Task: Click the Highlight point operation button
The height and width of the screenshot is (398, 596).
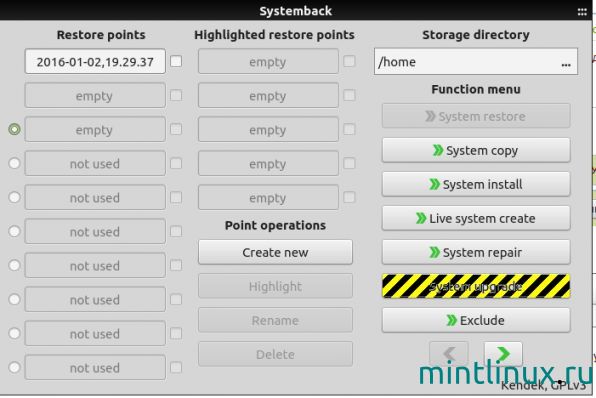Action: pos(275,286)
